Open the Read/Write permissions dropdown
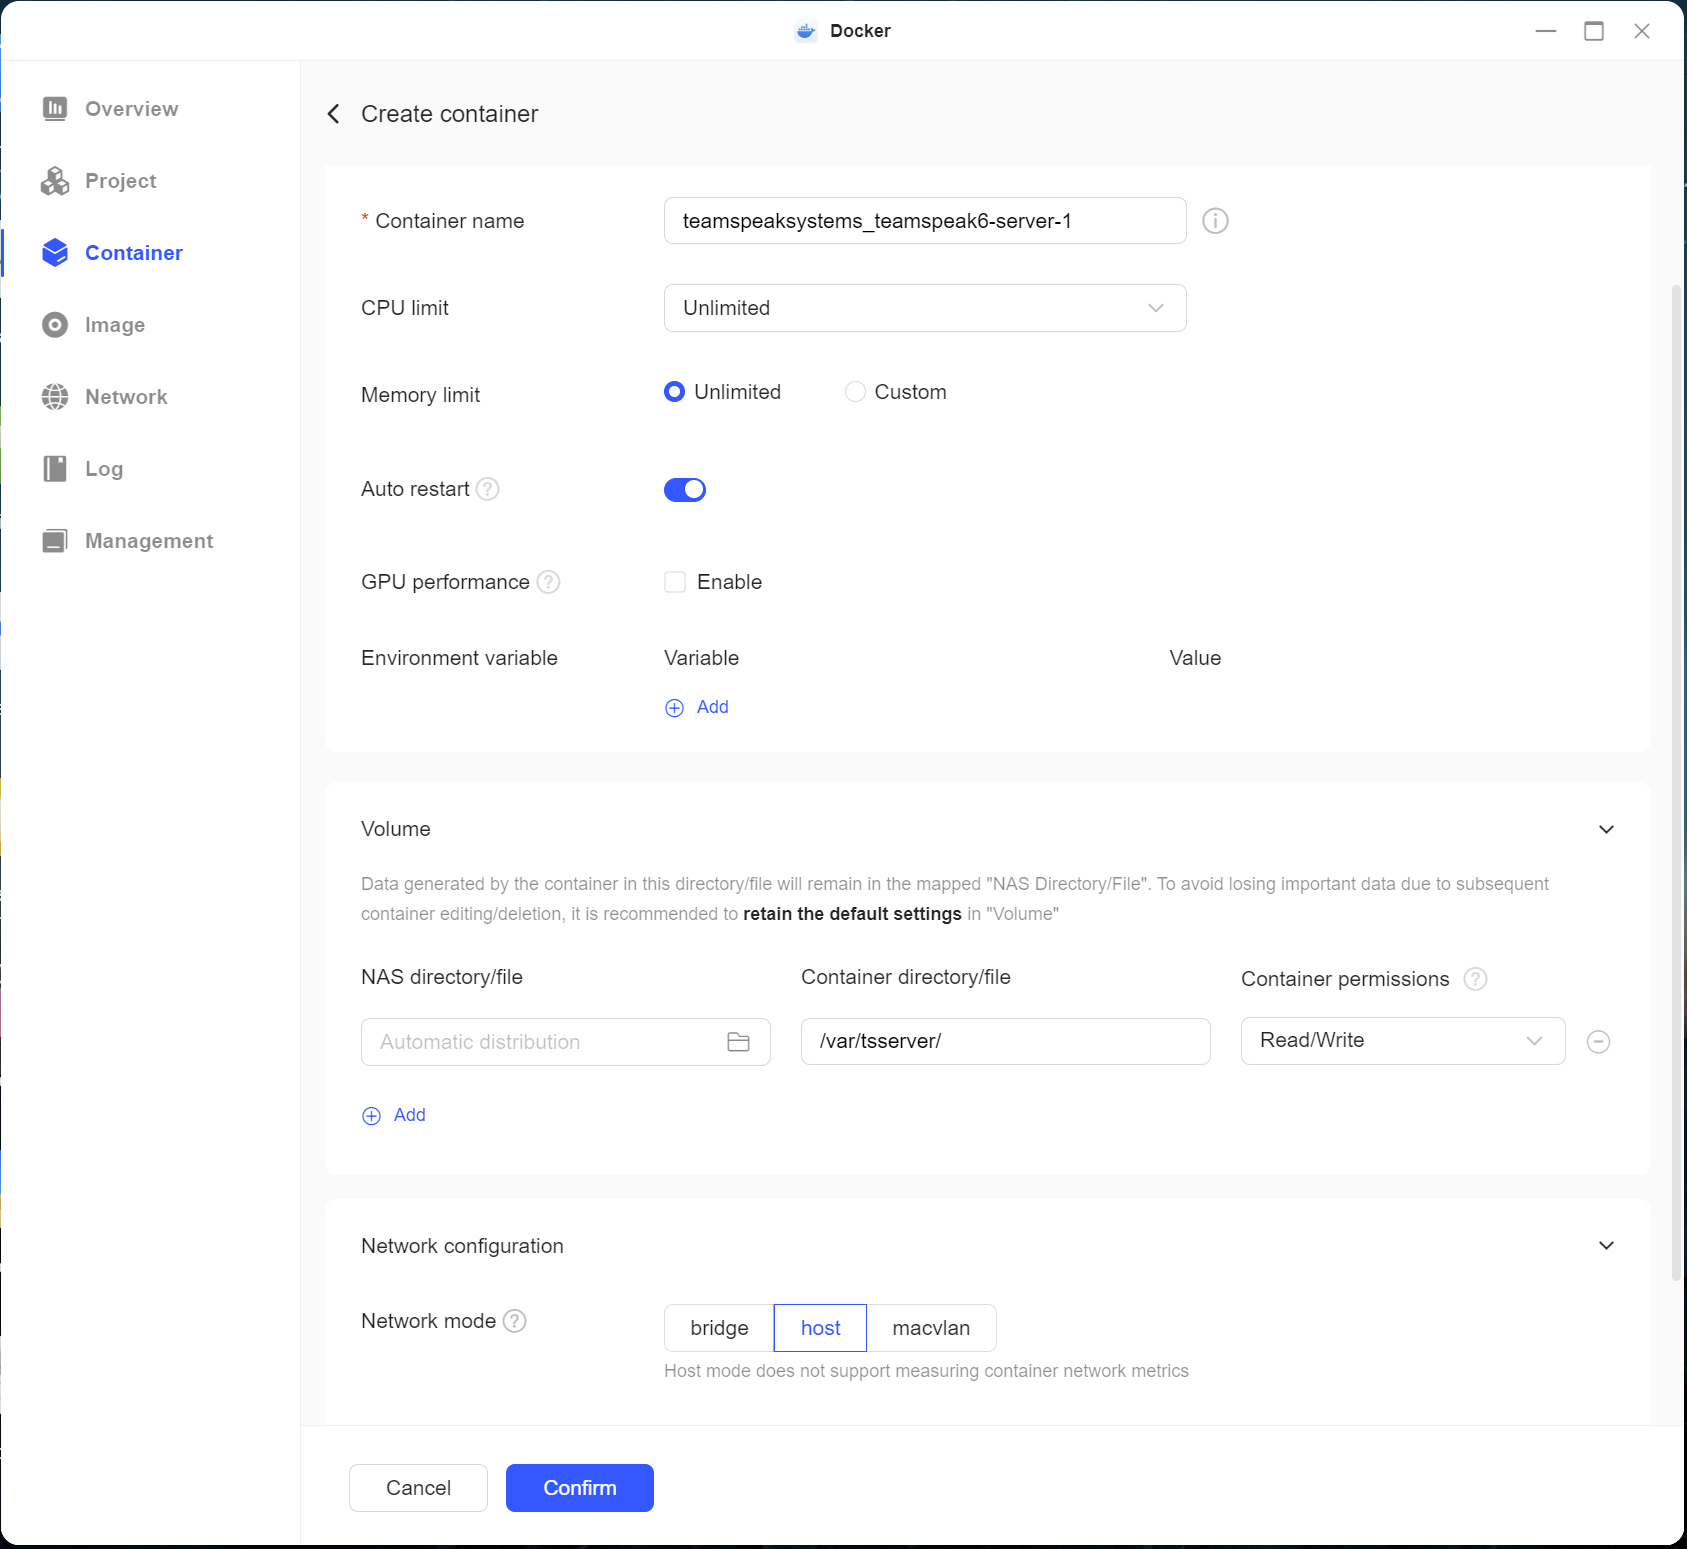 (1402, 1041)
